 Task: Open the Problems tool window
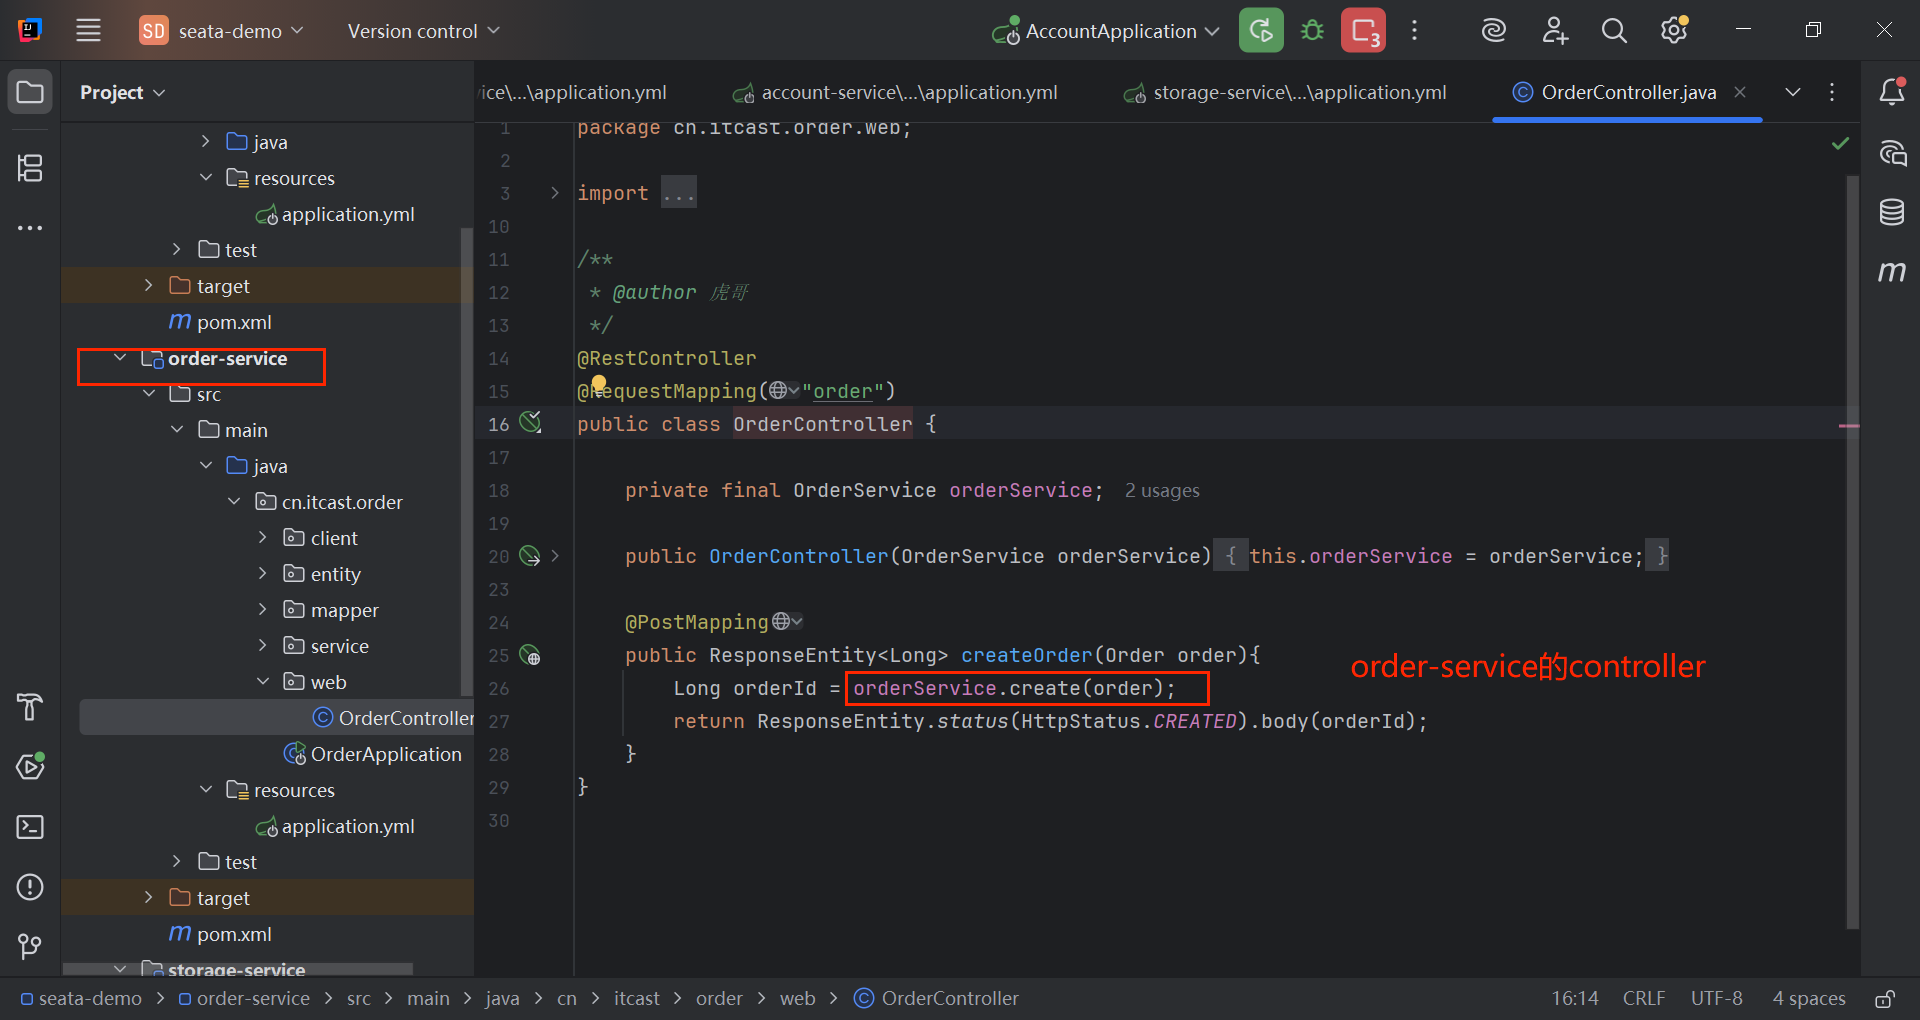pos(30,886)
